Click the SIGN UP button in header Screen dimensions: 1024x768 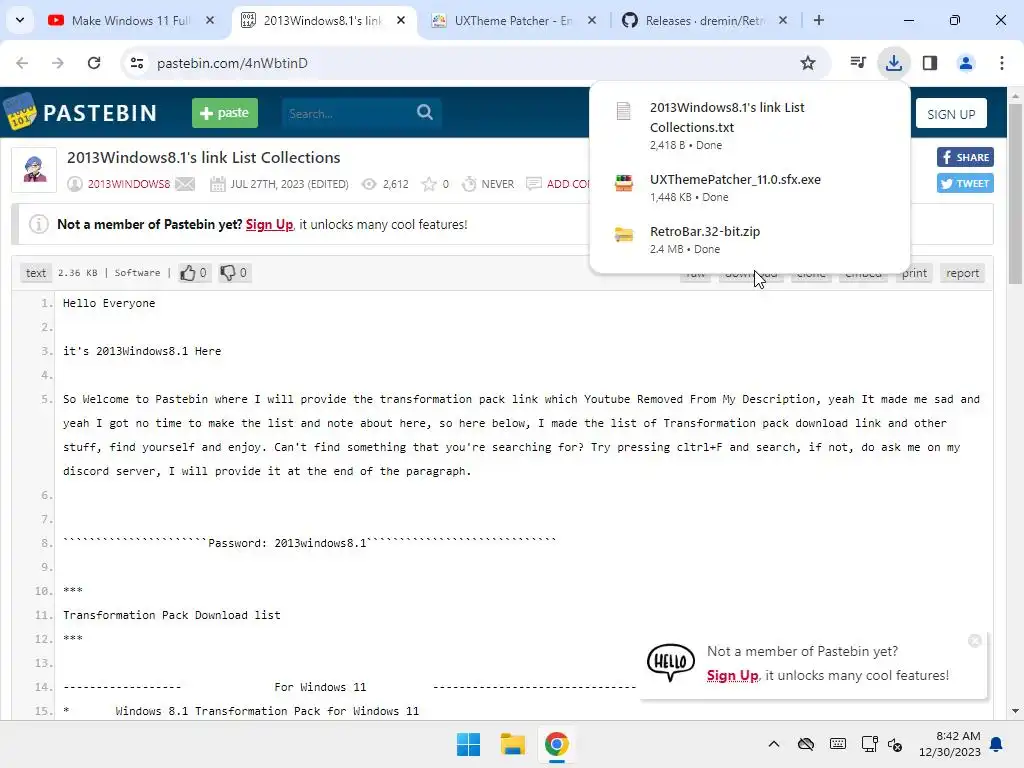click(951, 114)
